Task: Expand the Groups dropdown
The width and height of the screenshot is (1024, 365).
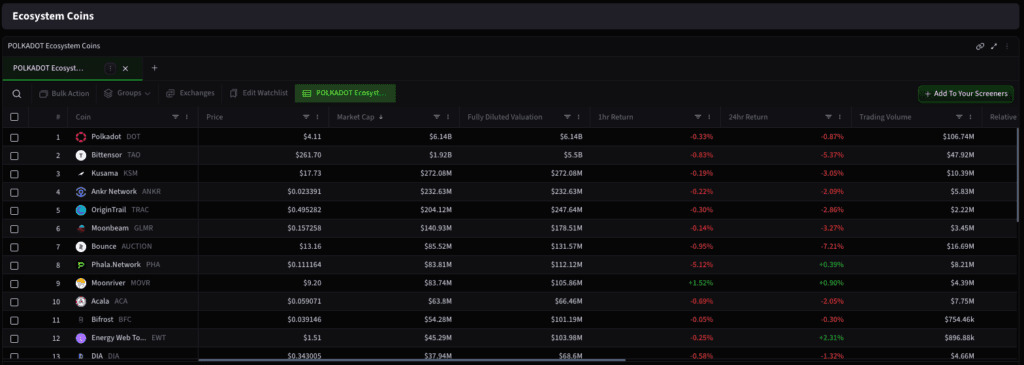Action: point(127,93)
